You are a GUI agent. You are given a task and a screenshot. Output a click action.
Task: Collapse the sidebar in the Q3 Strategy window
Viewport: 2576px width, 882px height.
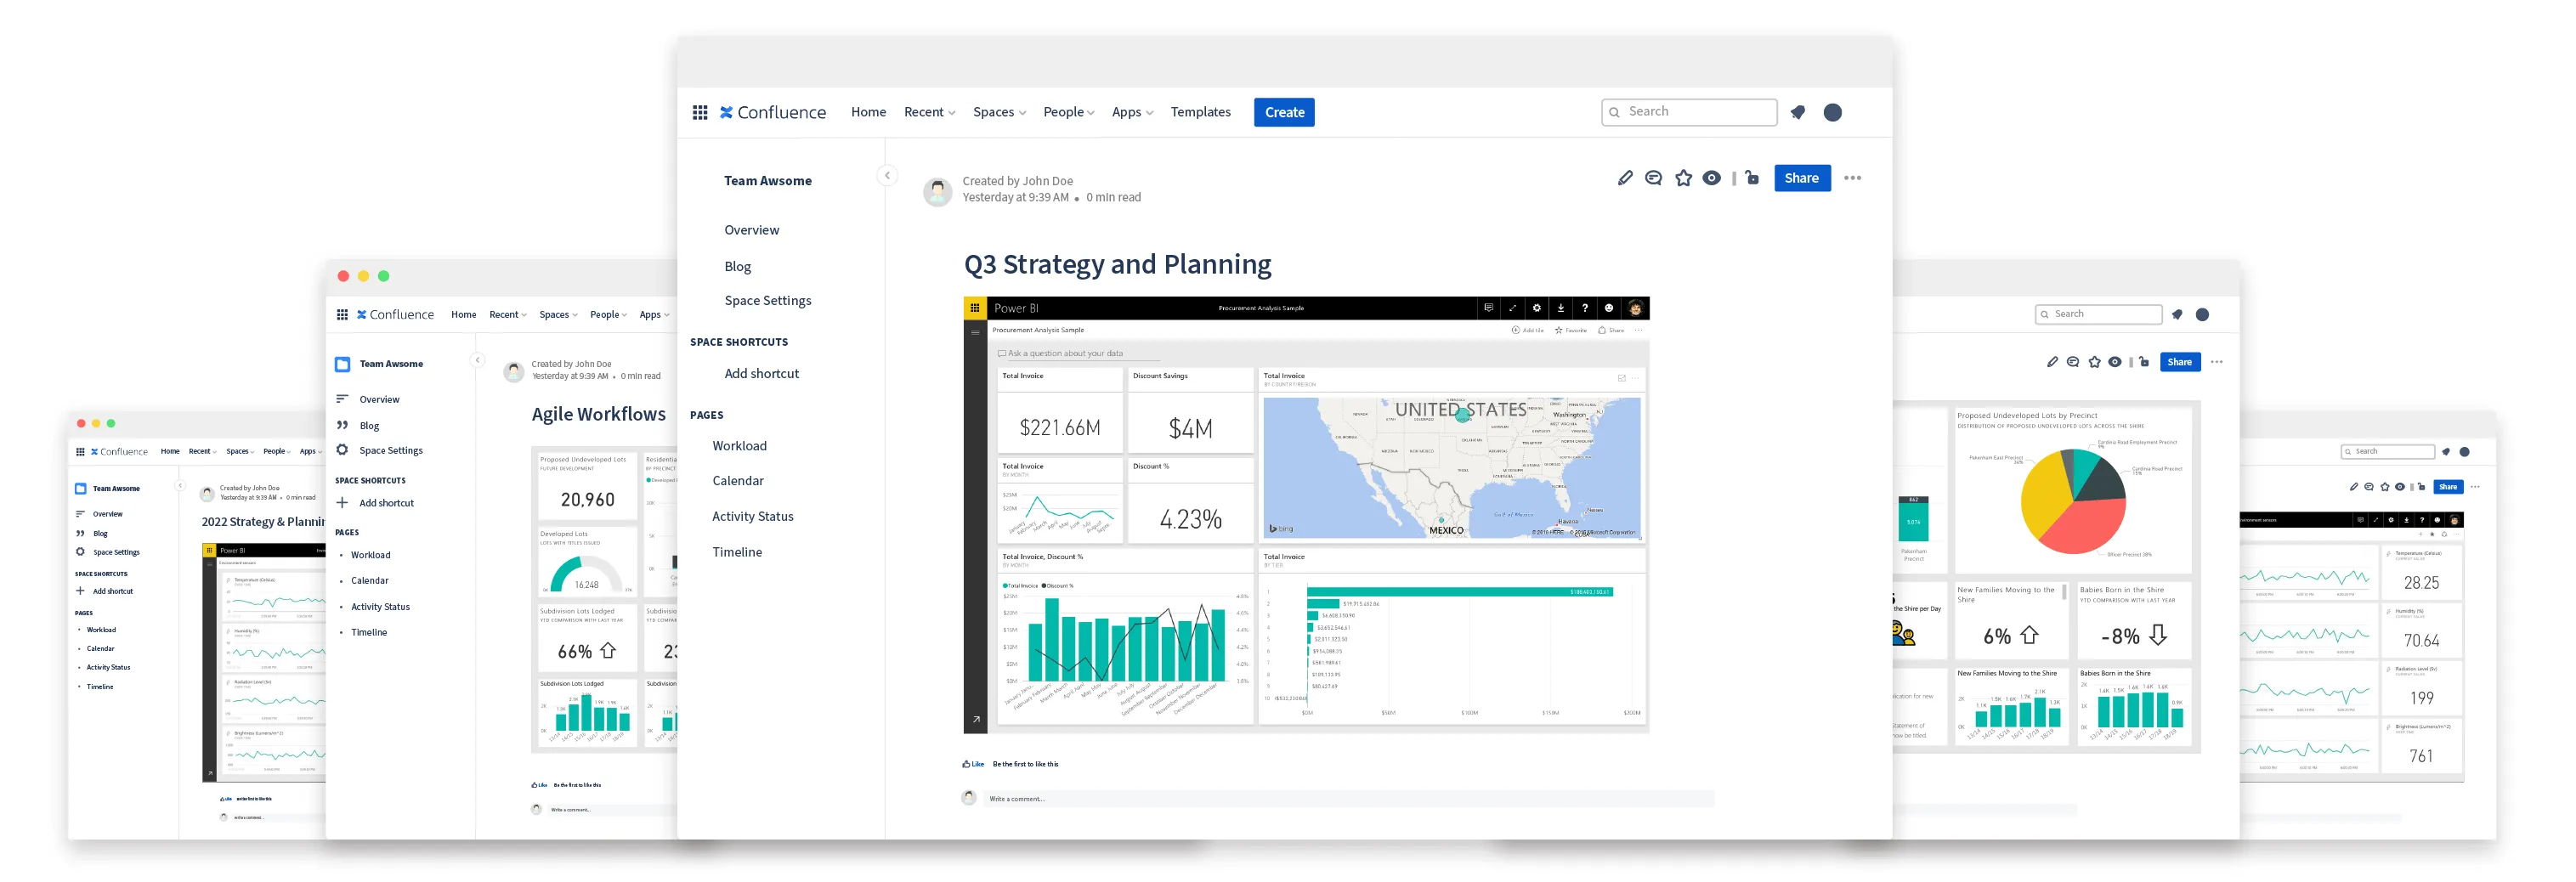(887, 175)
